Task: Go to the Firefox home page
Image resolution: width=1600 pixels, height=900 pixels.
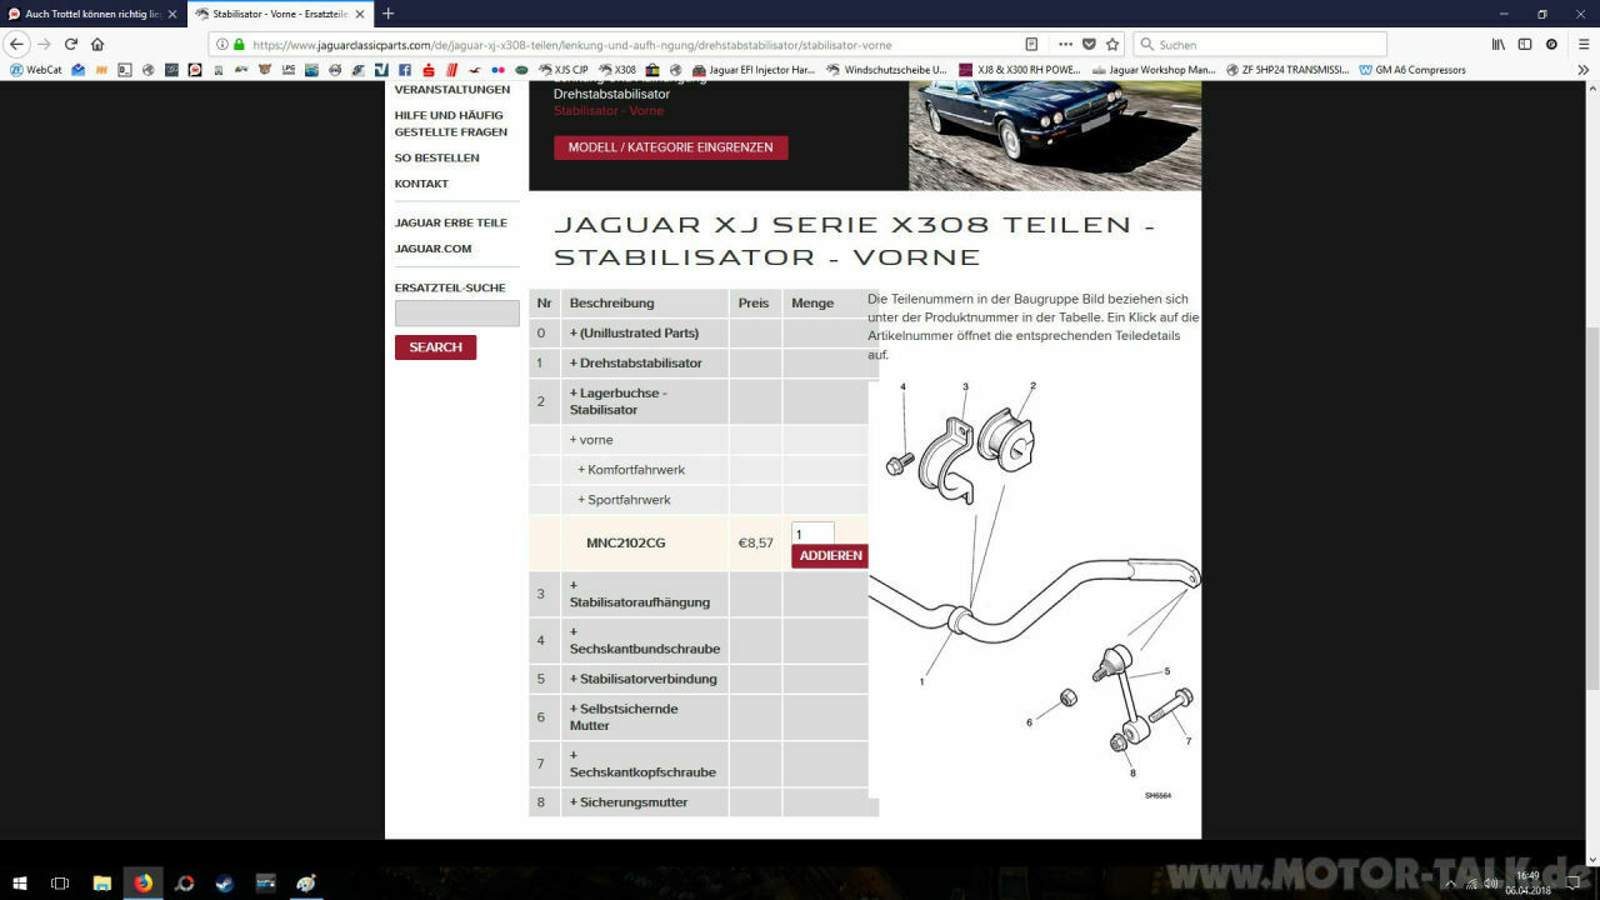Action: click(97, 44)
